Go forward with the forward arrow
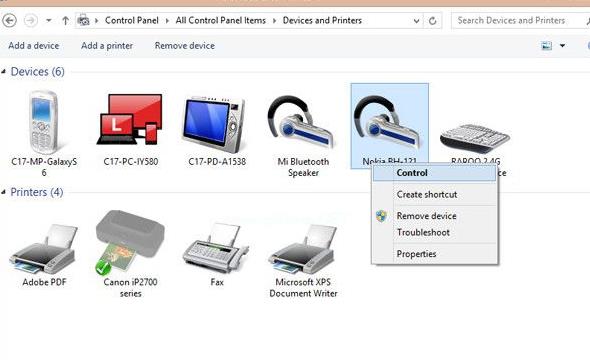 pyautogui.click(x=31, y=20)
